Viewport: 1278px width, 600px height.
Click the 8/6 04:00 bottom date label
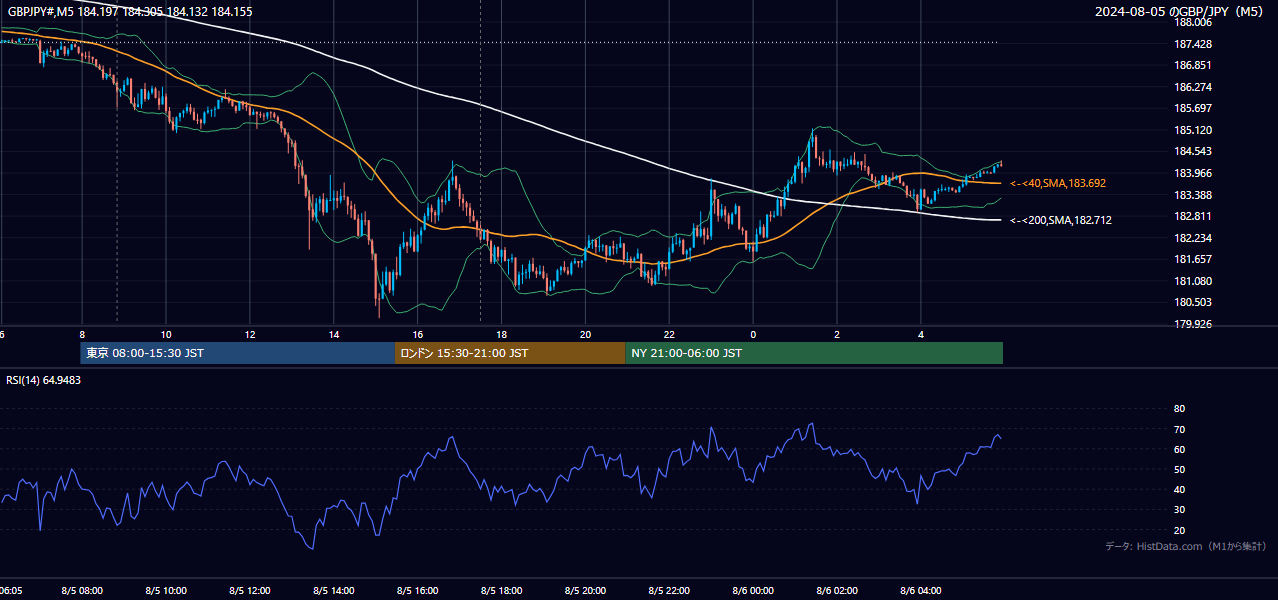pyautogui.click(x=922, y=591)
